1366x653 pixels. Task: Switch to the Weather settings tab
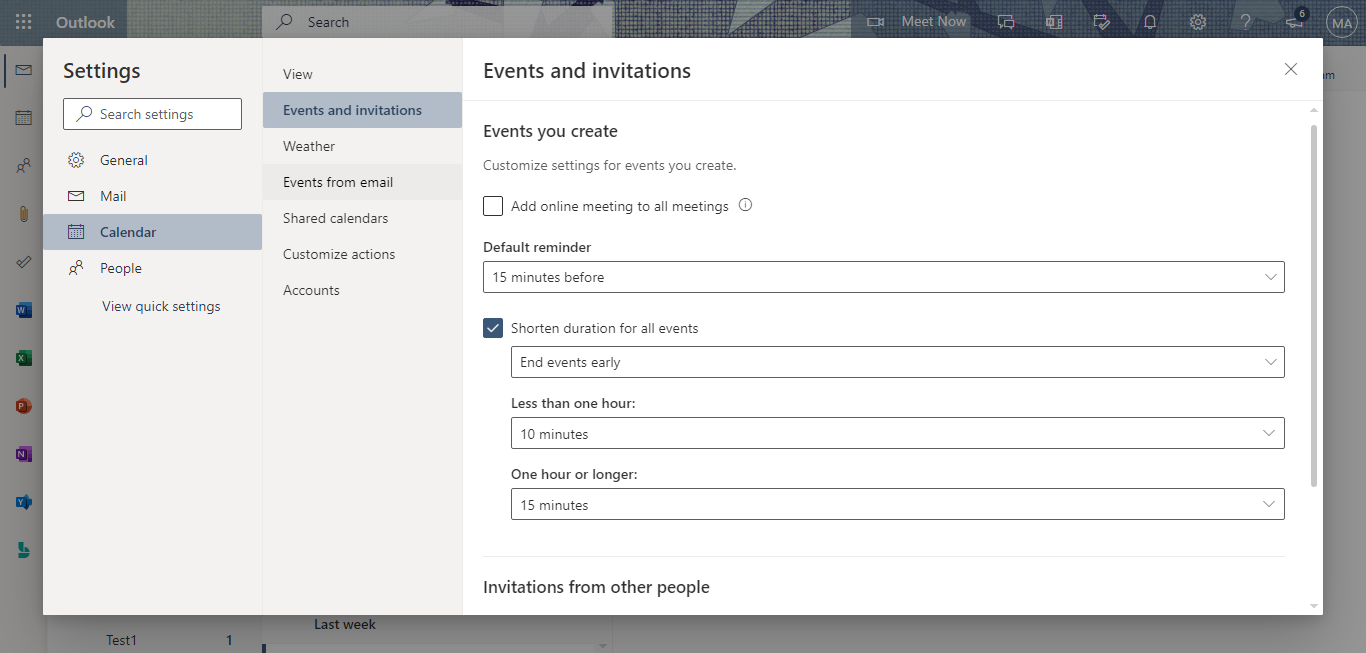point(308,145)
